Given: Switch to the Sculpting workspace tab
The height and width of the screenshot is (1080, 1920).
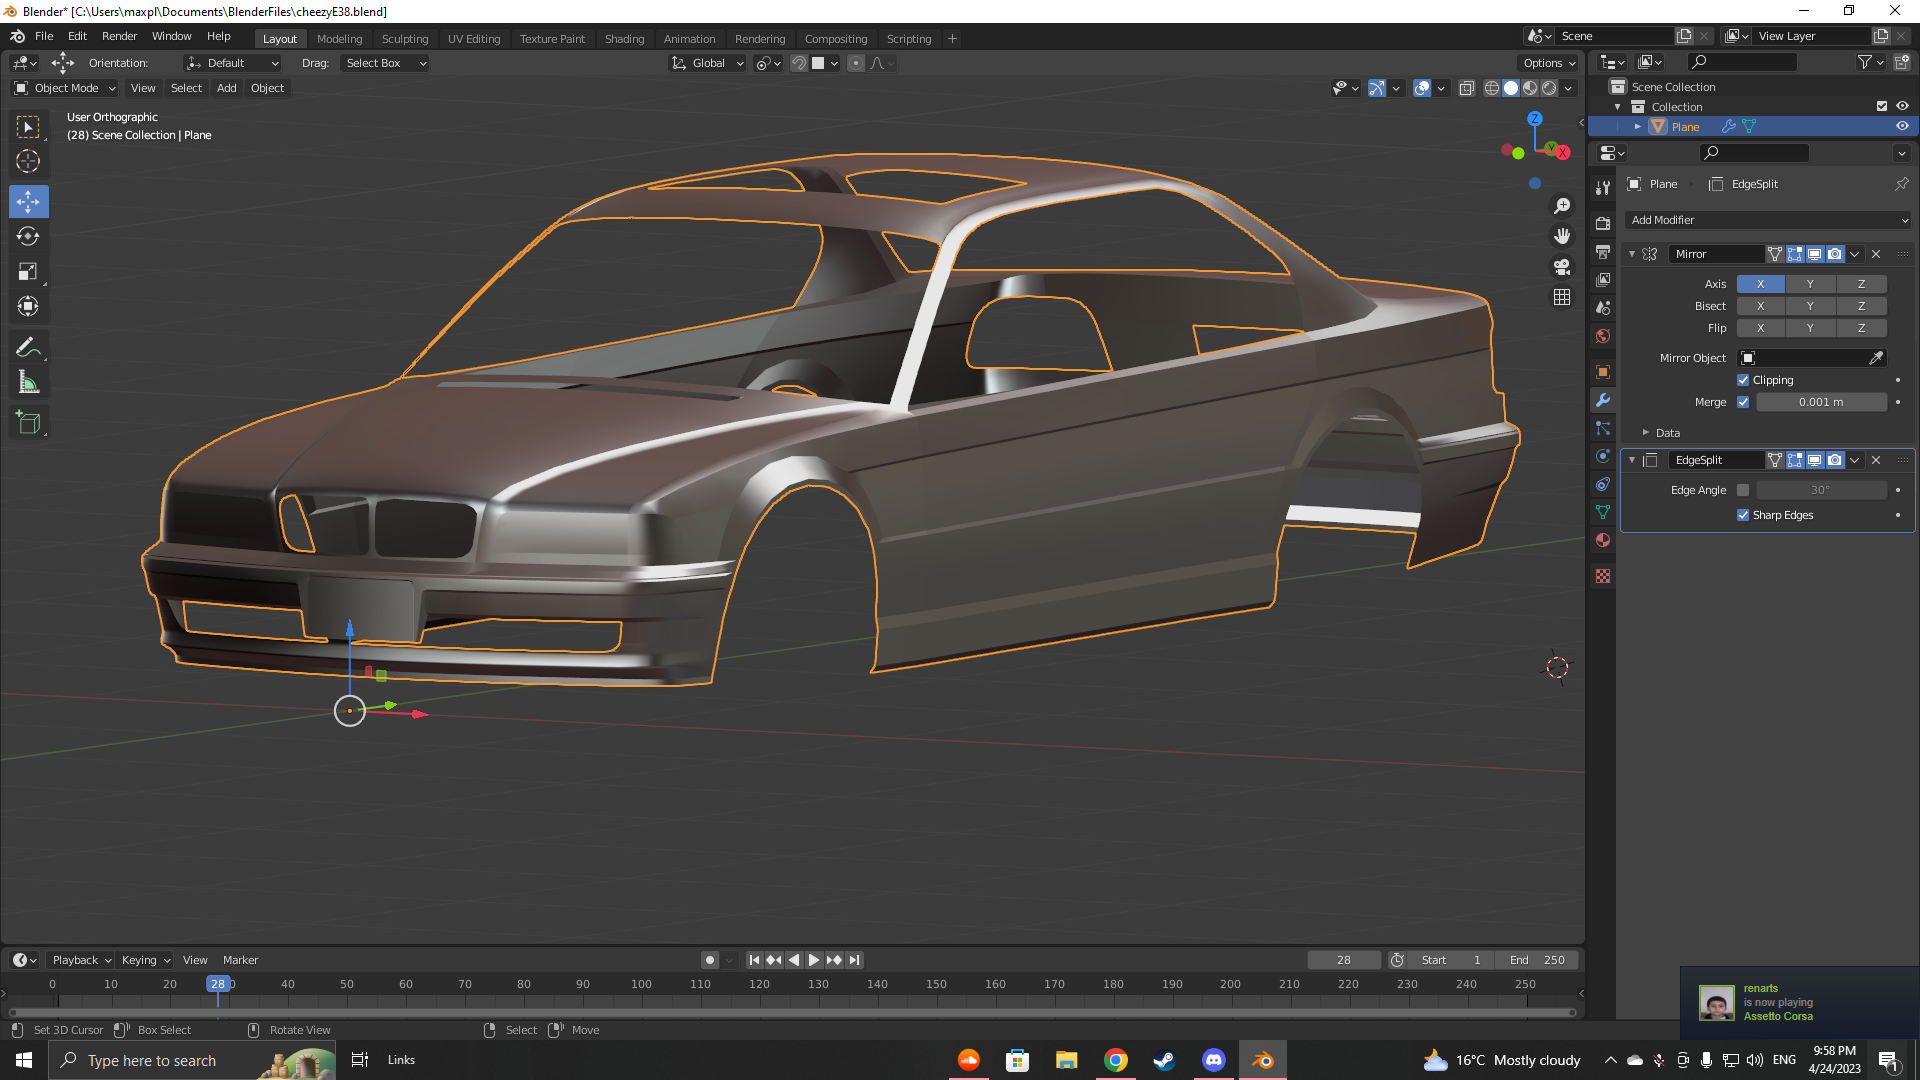Looking at the screenshot, I should [x=404, y=39].
